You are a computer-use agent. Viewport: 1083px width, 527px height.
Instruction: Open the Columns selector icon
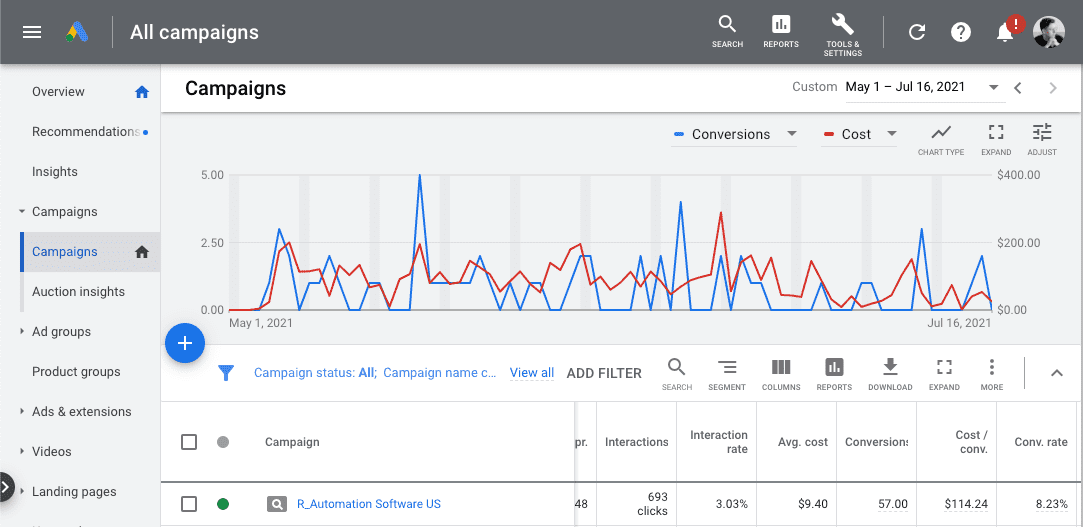pos(781,372)
